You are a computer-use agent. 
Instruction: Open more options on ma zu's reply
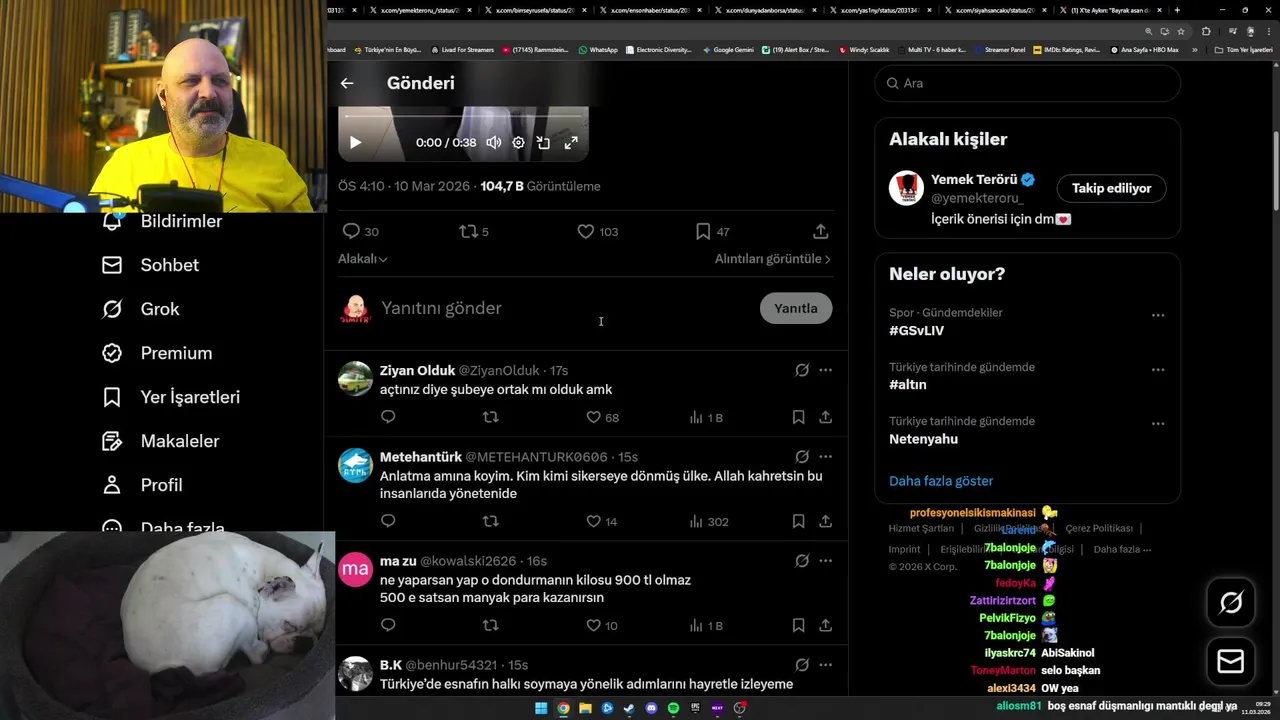pyautogui.click(x=826, y=561)
